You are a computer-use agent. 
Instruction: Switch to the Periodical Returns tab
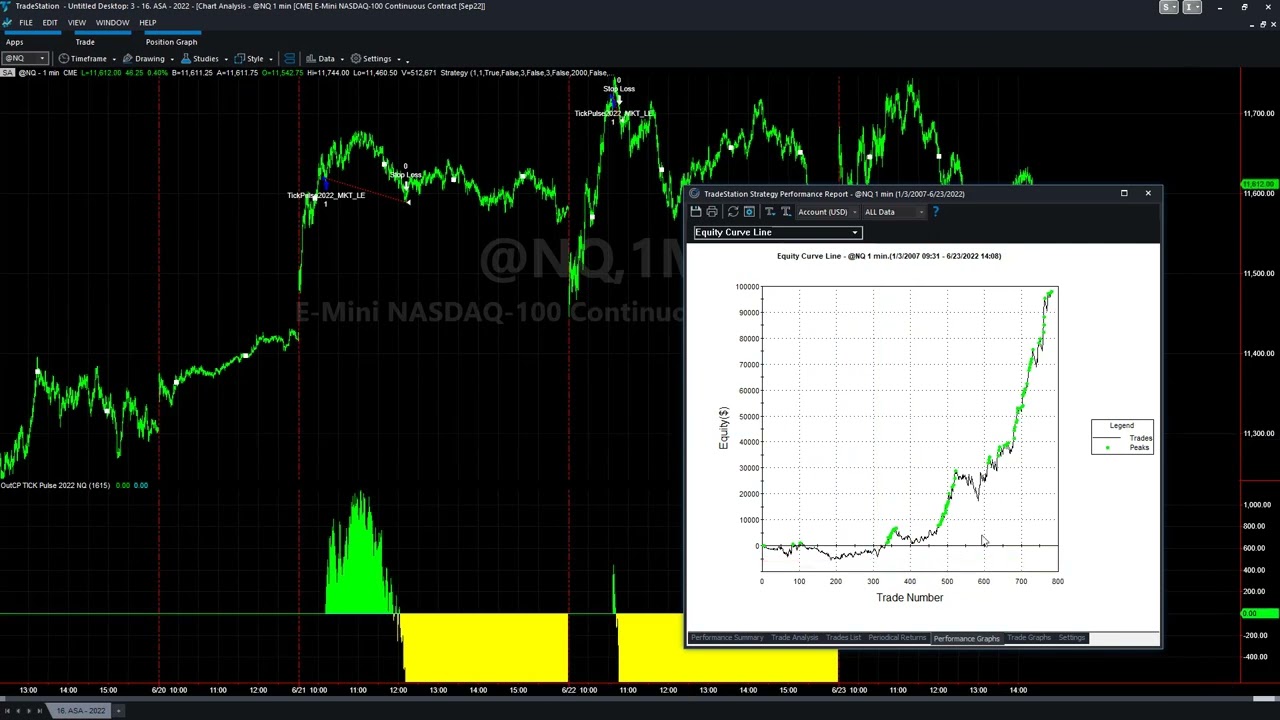pos(897,638)
